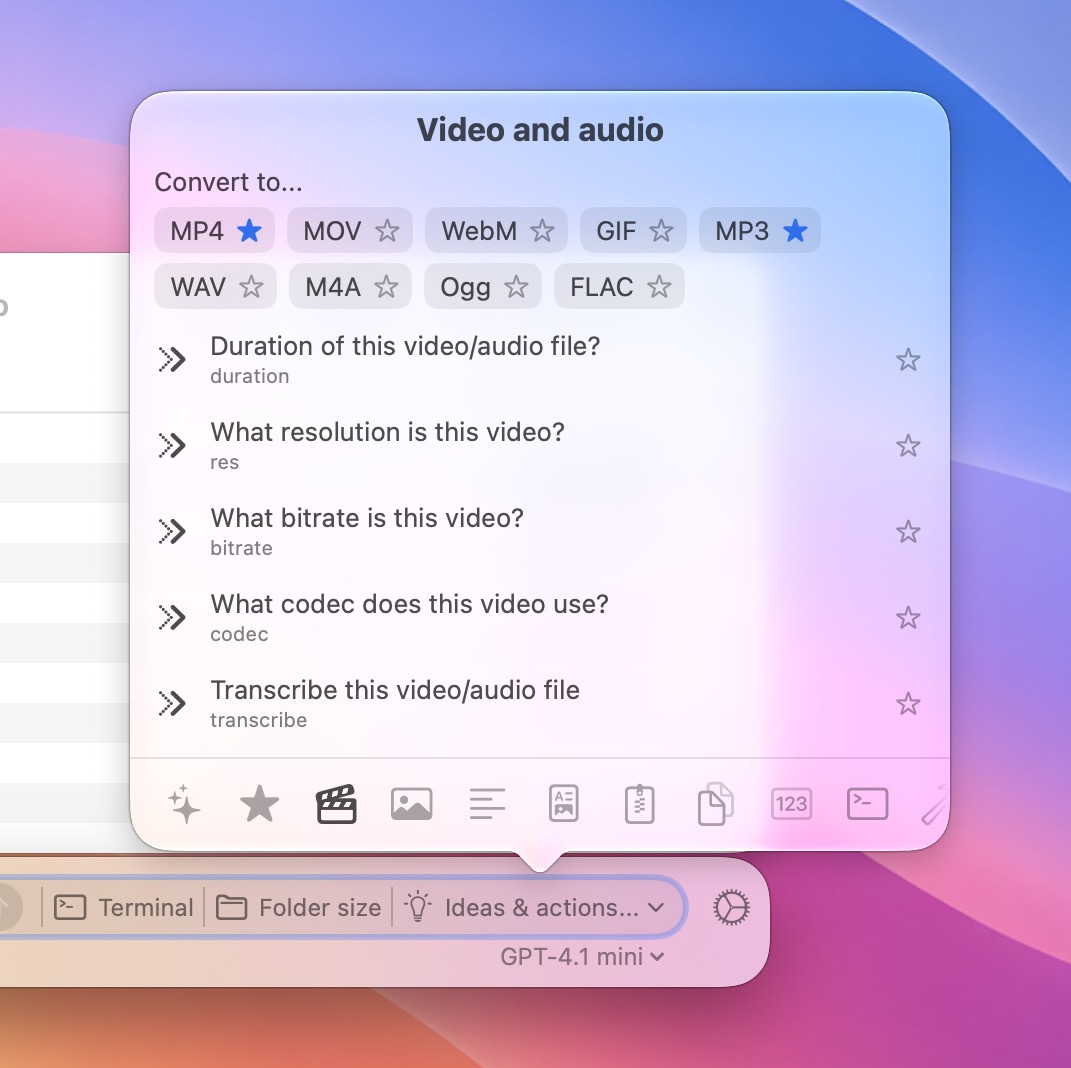1071x1068 pixels.
Task: Click the chevrons icon beside the codec action
Action: (x=172, y=617)
